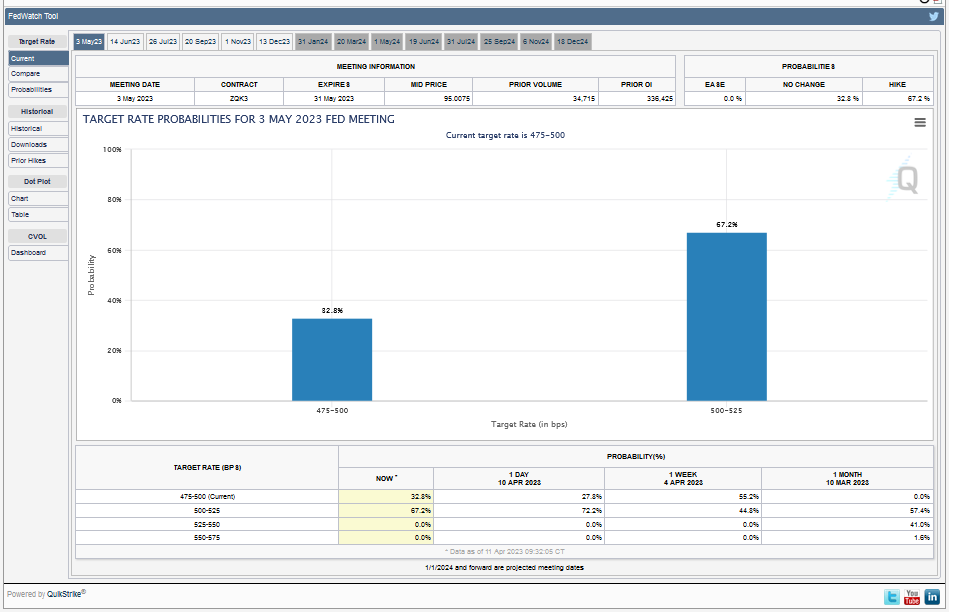Click the Current target rate subtitle
This screenshot has width=958, height=612.
505,136
